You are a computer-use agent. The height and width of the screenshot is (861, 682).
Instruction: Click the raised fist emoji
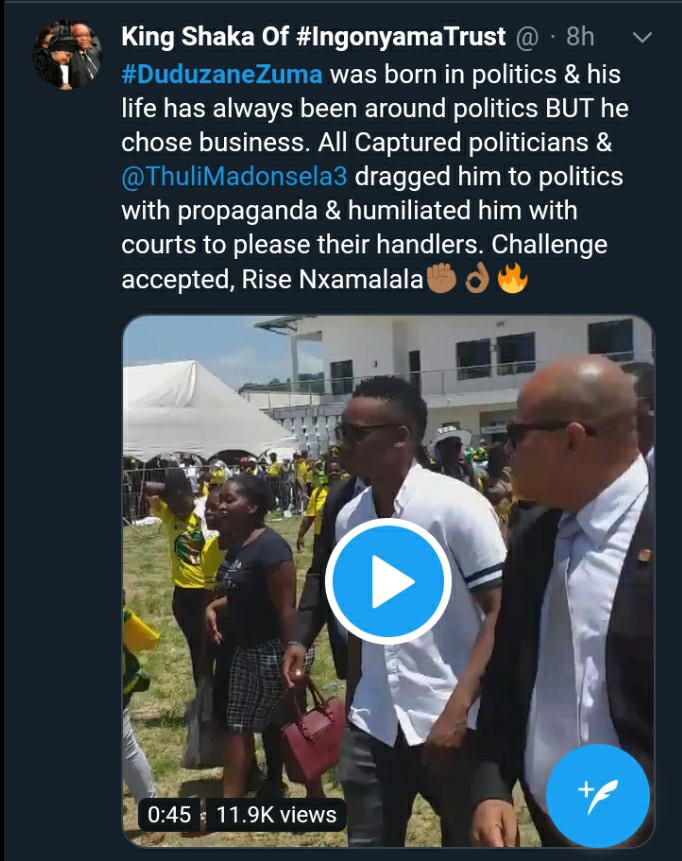(x=441, y=278)
